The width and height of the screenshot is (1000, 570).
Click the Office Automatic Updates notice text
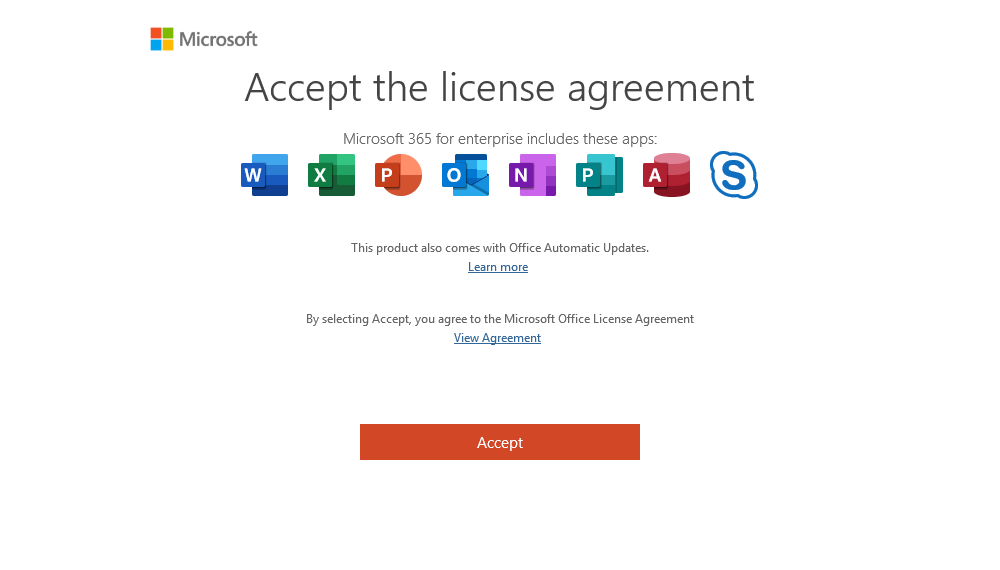(499, 247)
